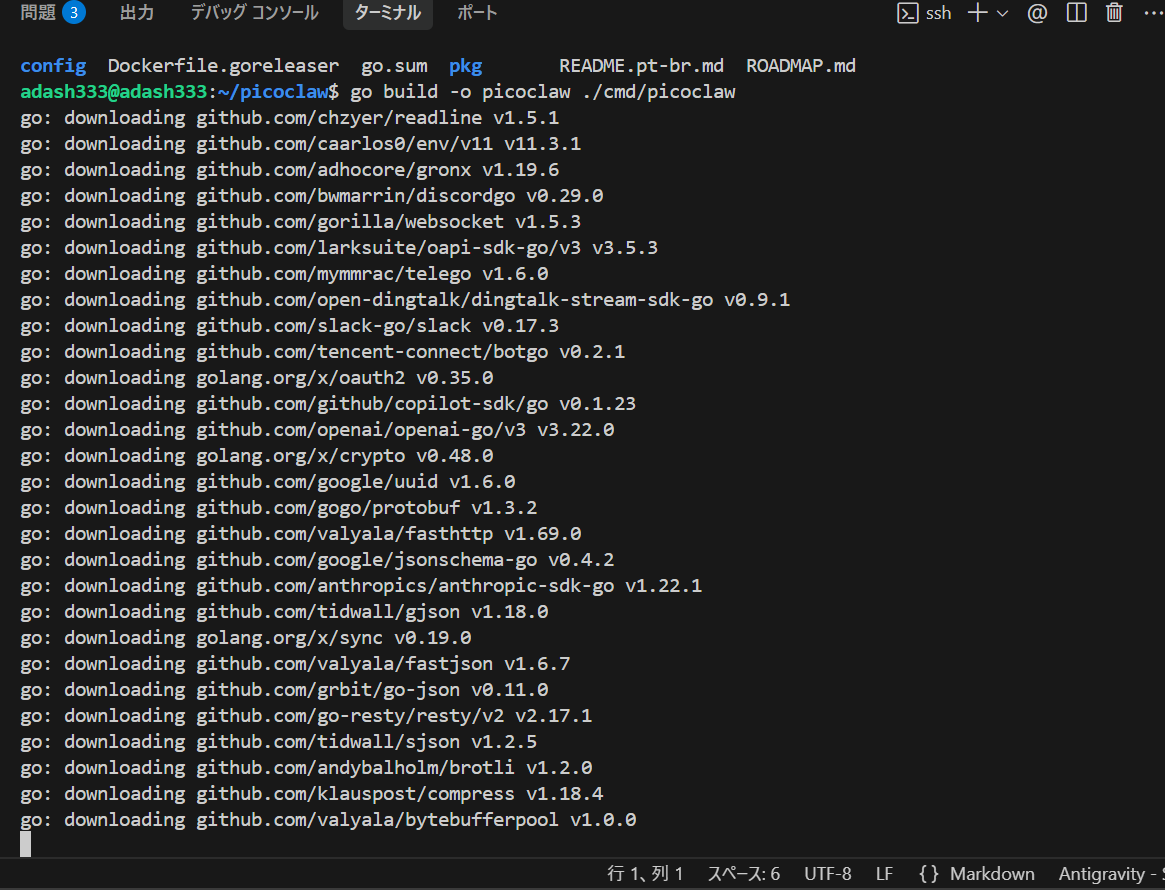Change indentation via スペース: 6
Viewport: 1165px width, 890px height.
click(x=743, y=874)
